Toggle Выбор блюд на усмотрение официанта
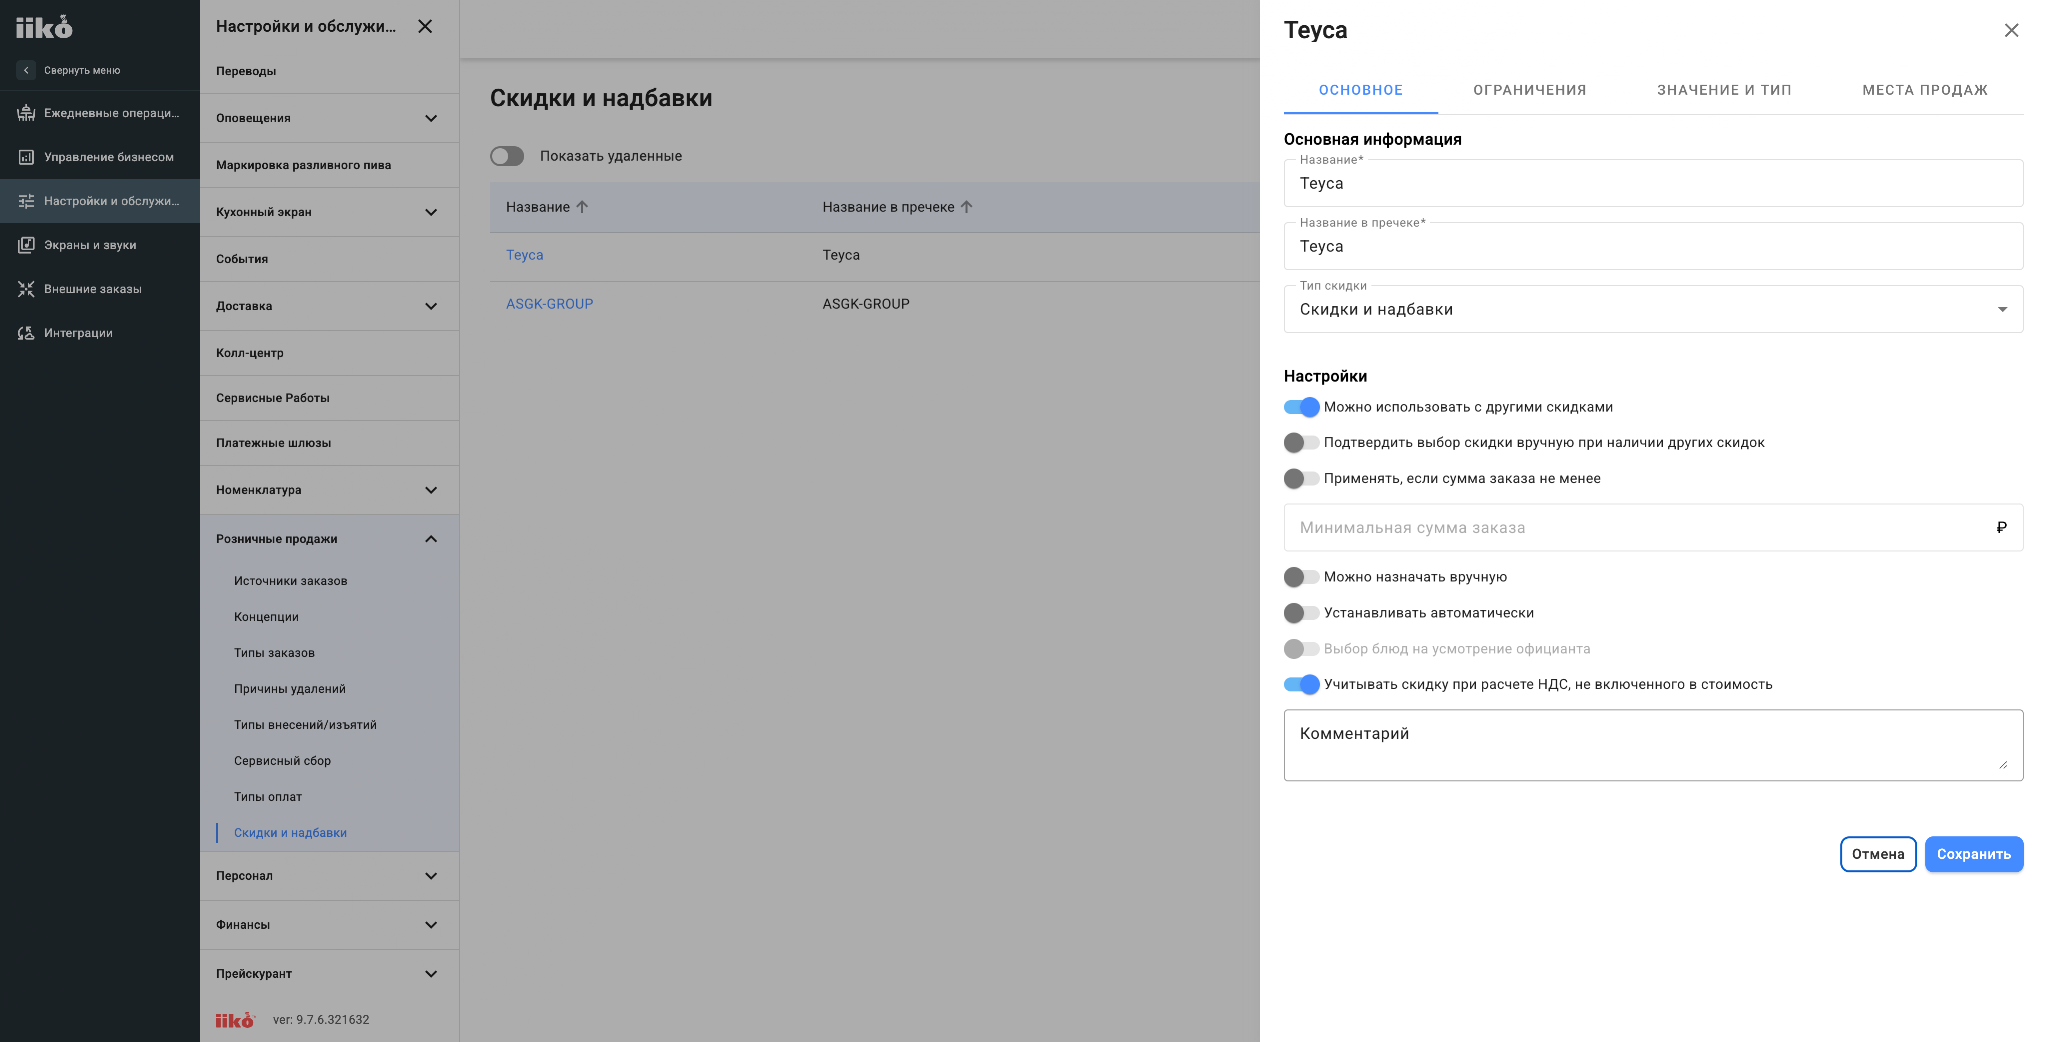Screen dimensions: 2048x1042 (1302, 649)
